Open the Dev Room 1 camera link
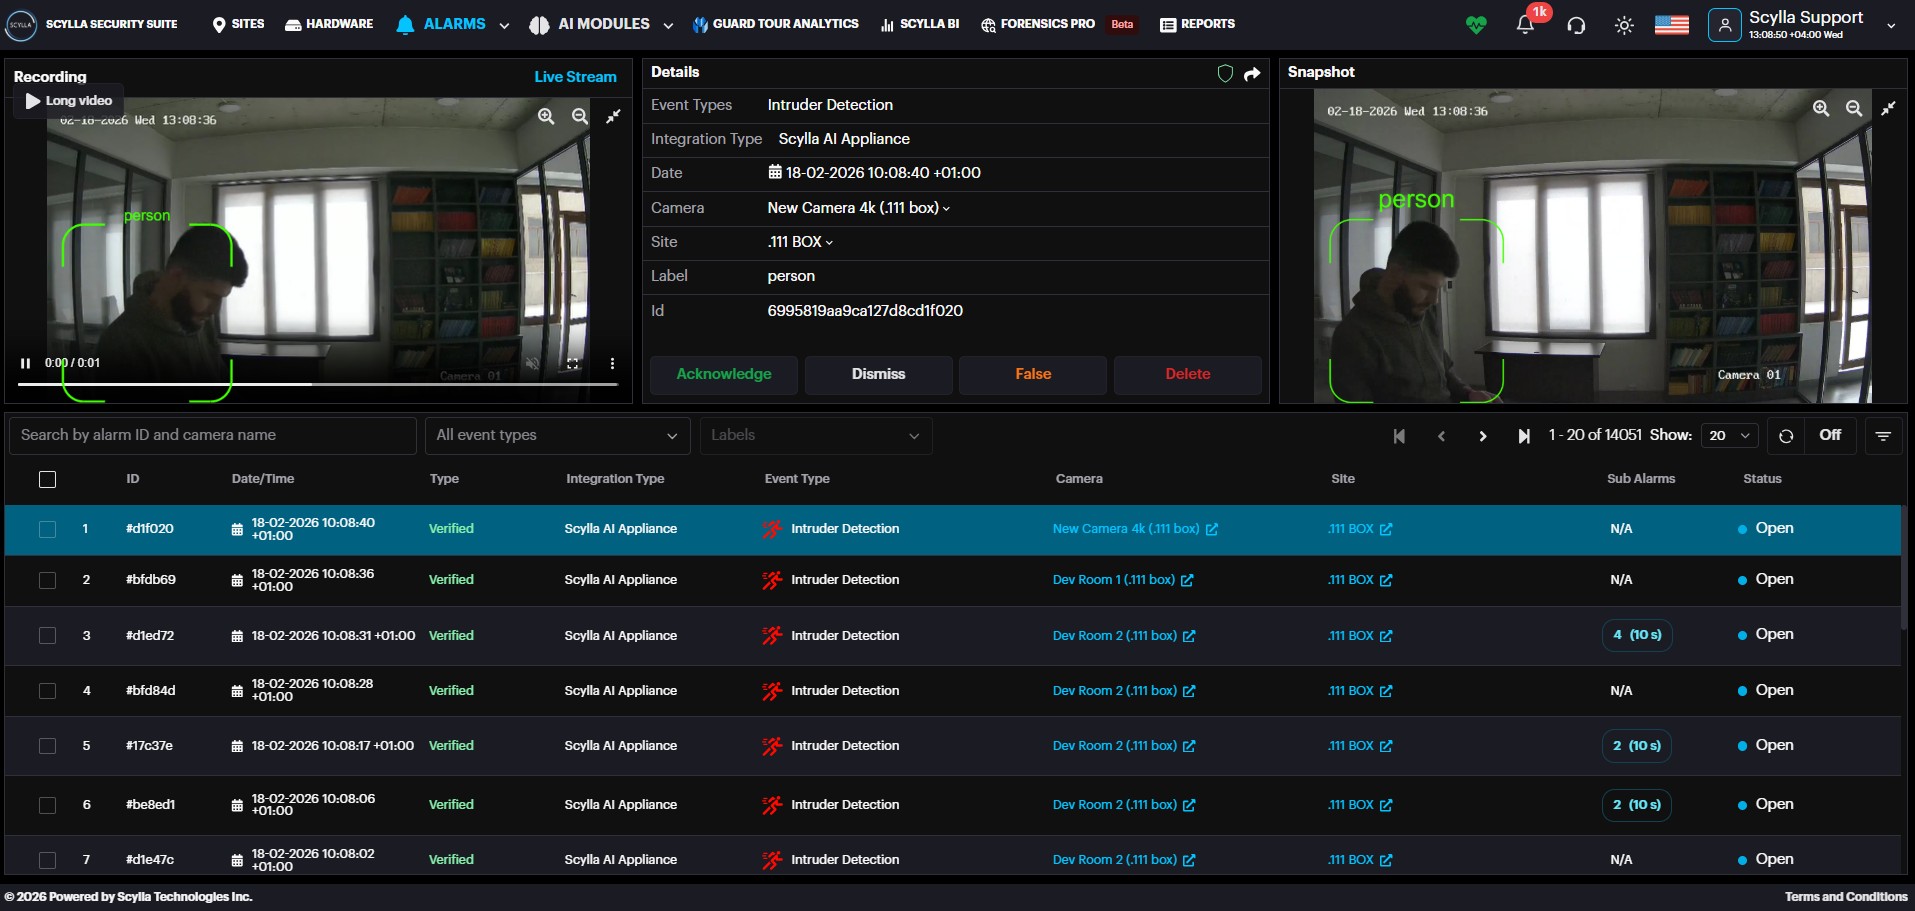The width and height of the screenshot is (1915, 911). click(x=1113, y=580)
